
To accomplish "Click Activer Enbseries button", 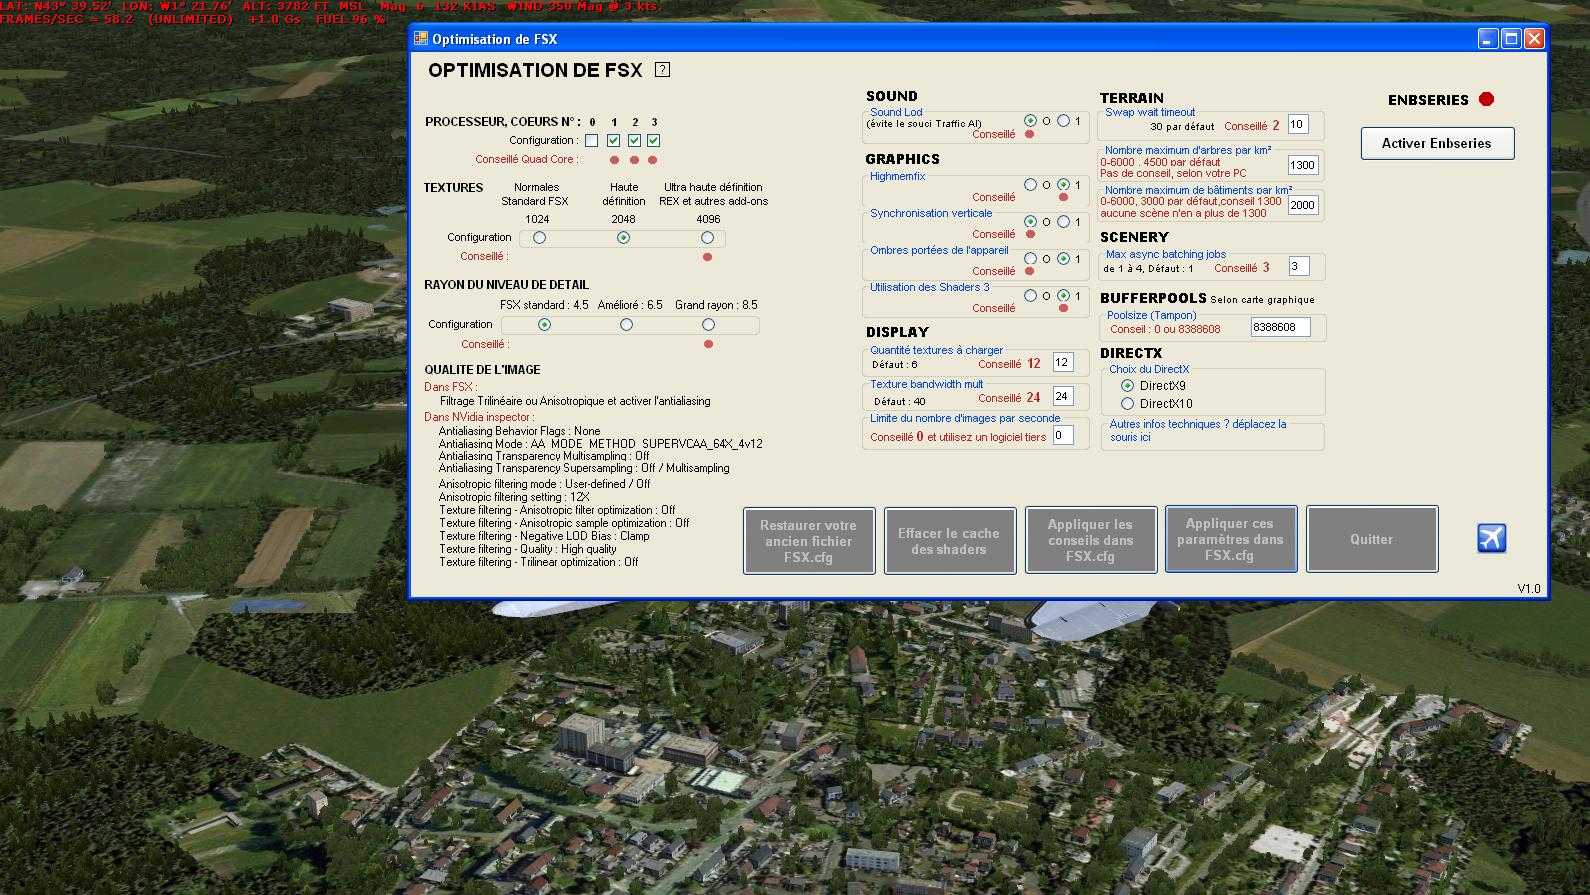I will click(x=1437, y=143).
